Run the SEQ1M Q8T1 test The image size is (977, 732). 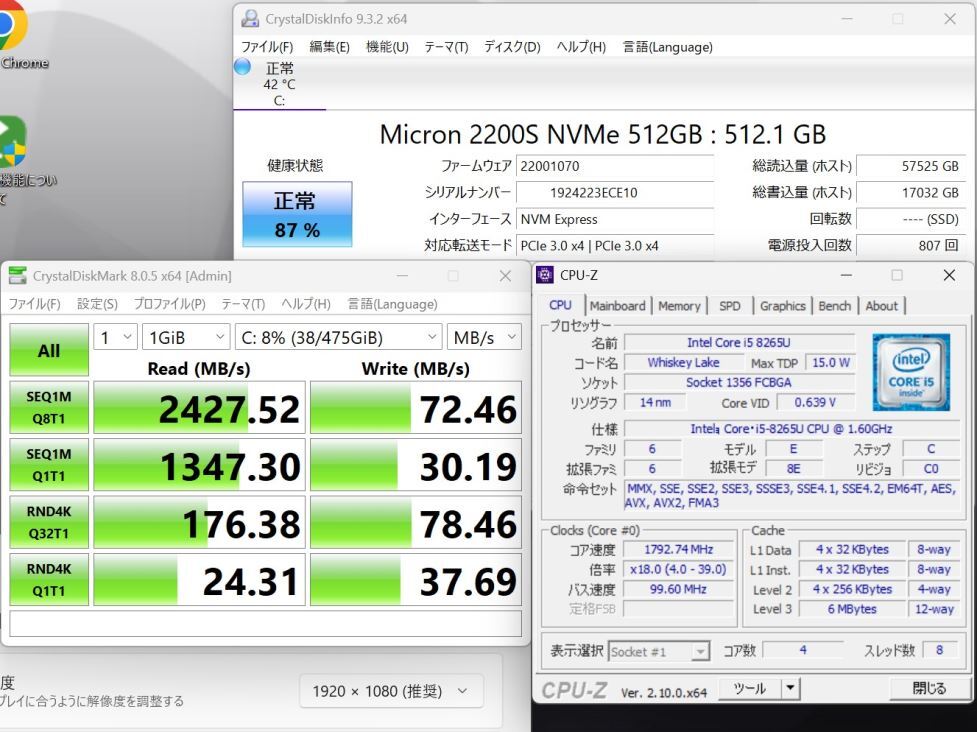(x=48, y=406)
